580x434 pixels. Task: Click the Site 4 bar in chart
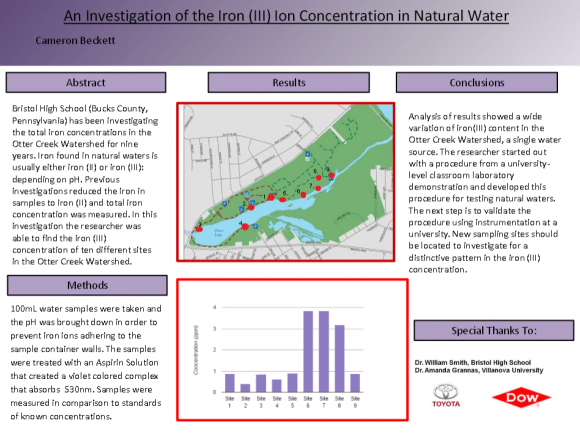click(277, 386)
